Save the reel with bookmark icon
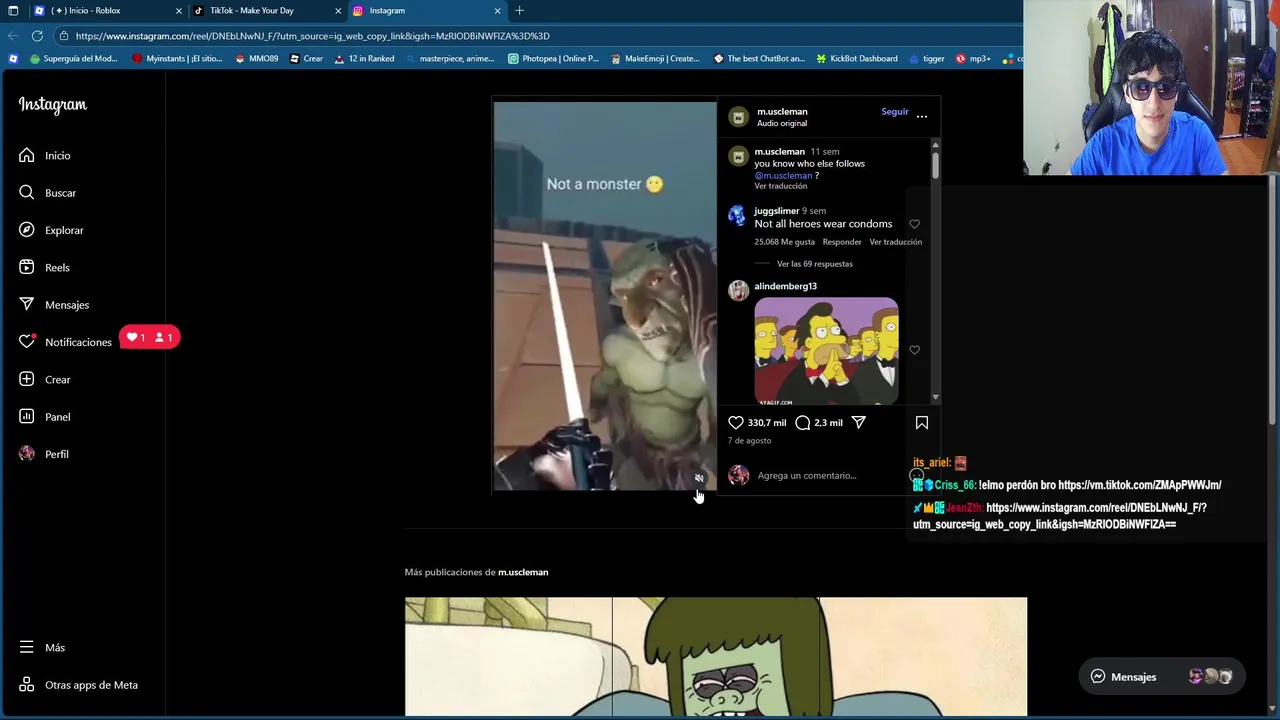Screen dimensions: 1280x720 coord(922,422)
